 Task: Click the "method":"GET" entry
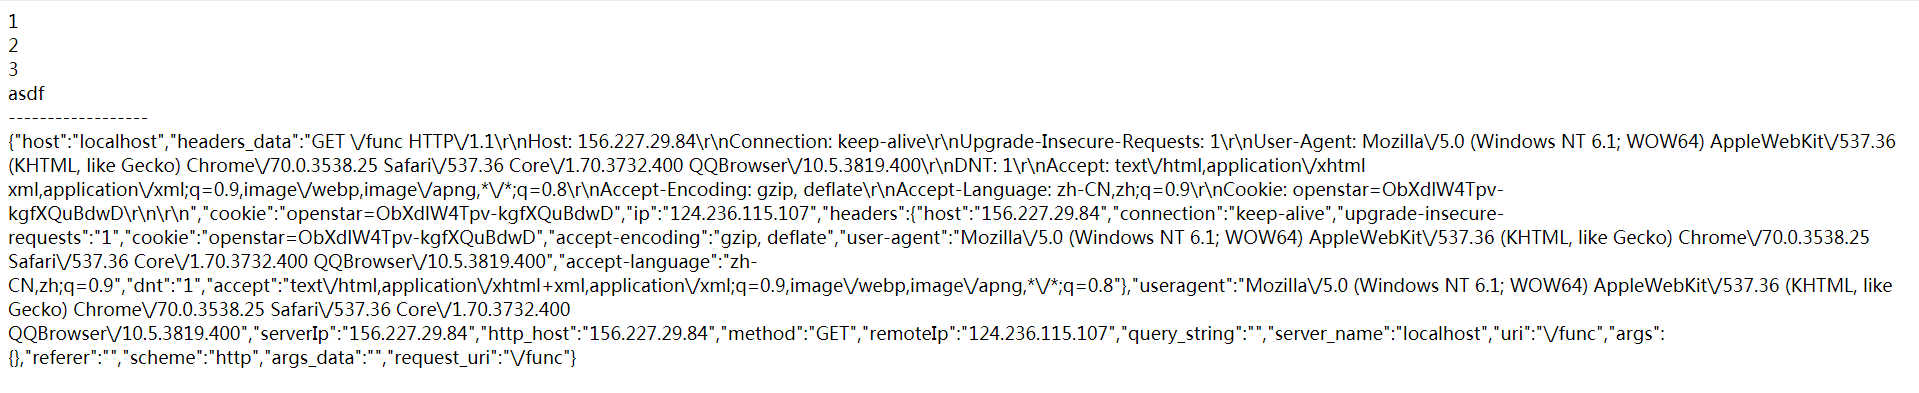(788, 333)
